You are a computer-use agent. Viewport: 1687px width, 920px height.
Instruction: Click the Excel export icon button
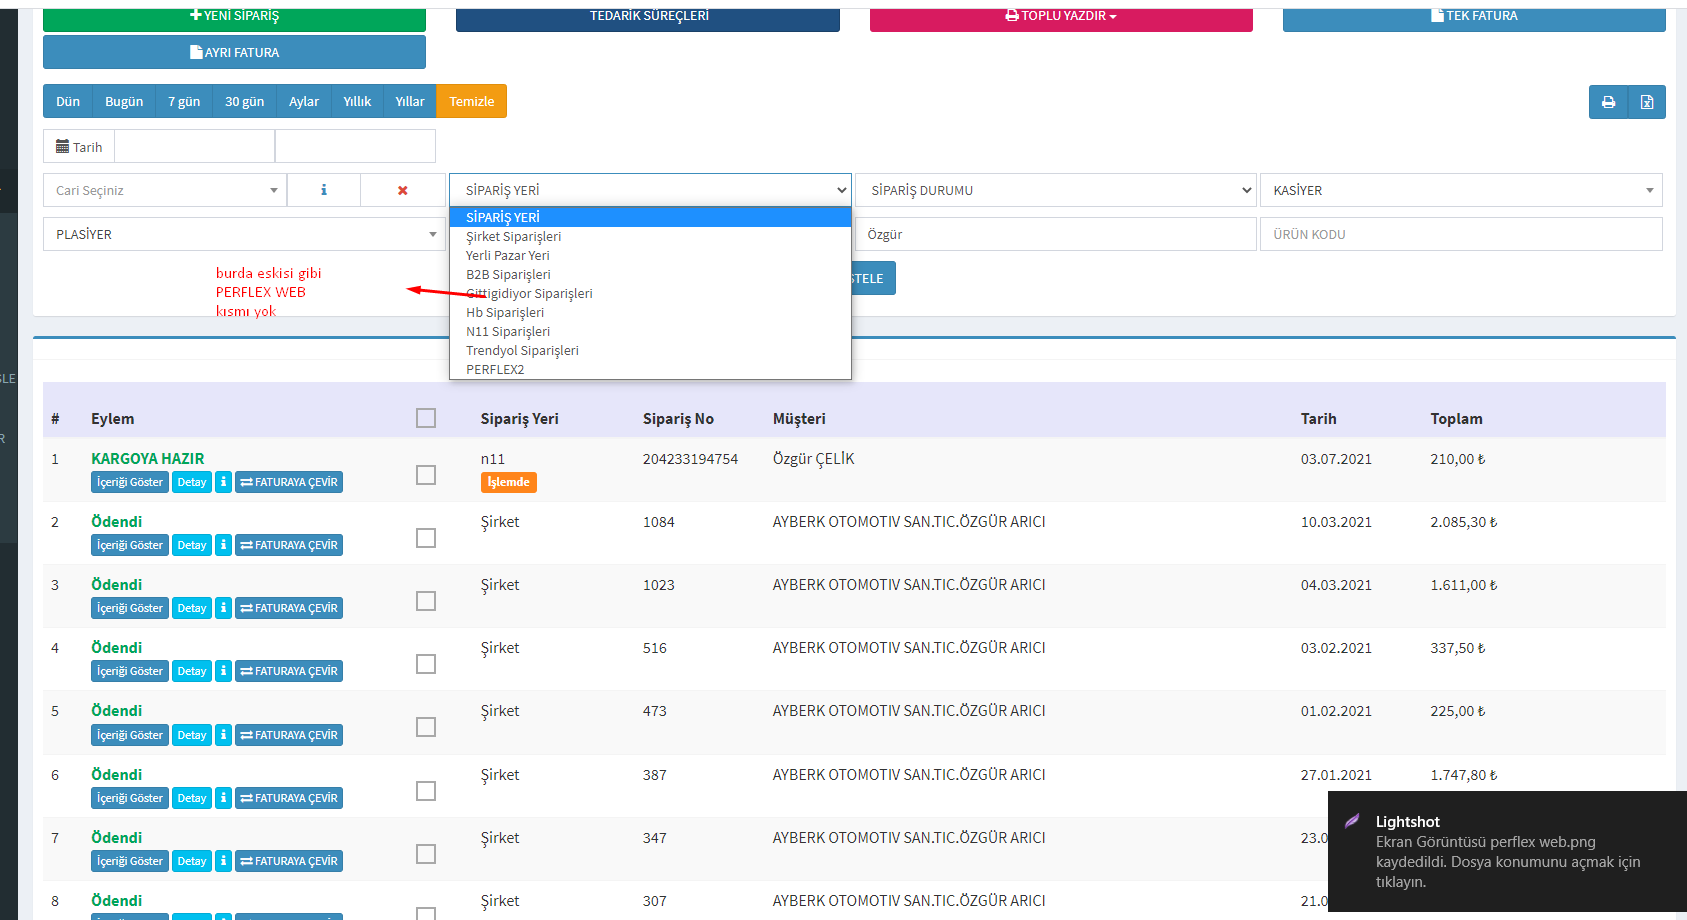(1646, 102)
